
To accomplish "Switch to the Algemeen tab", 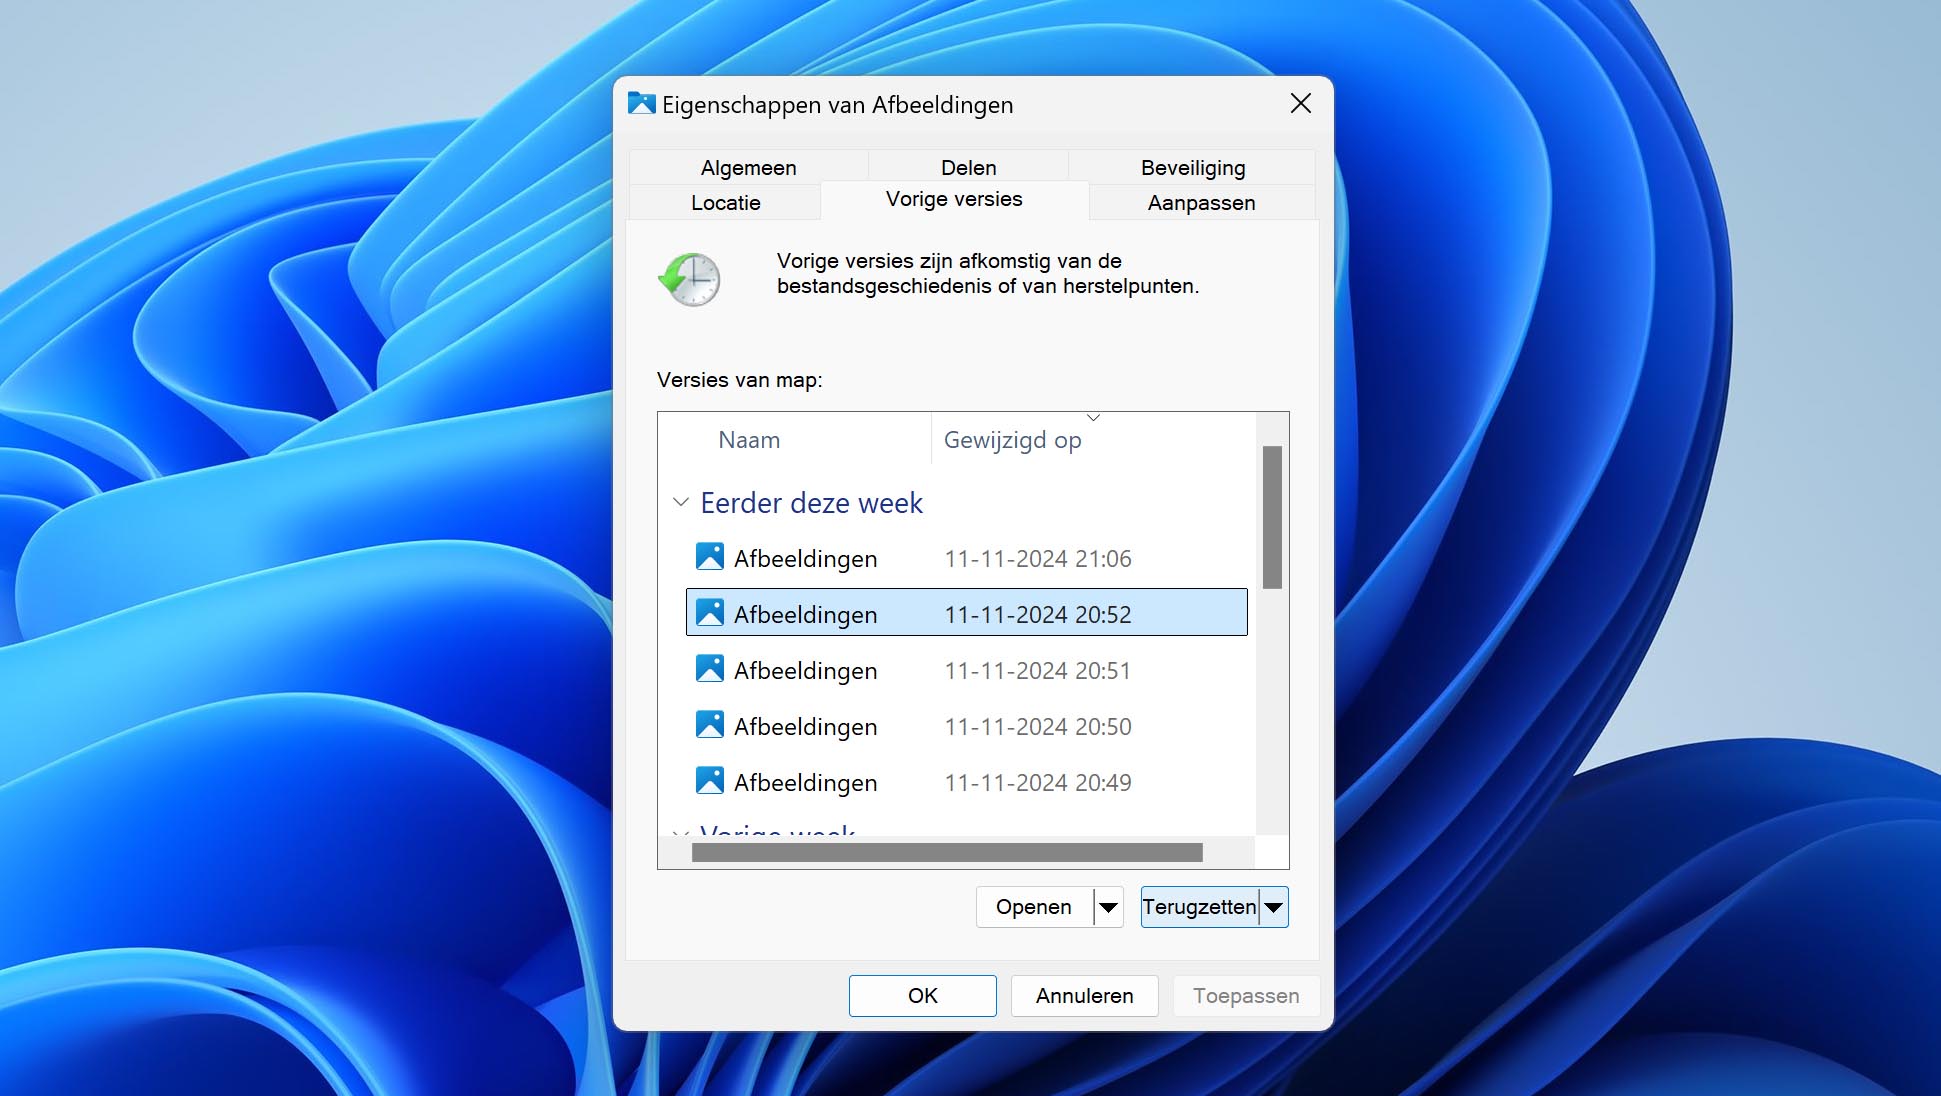I will pyautogui.click(x=748, y=167).
